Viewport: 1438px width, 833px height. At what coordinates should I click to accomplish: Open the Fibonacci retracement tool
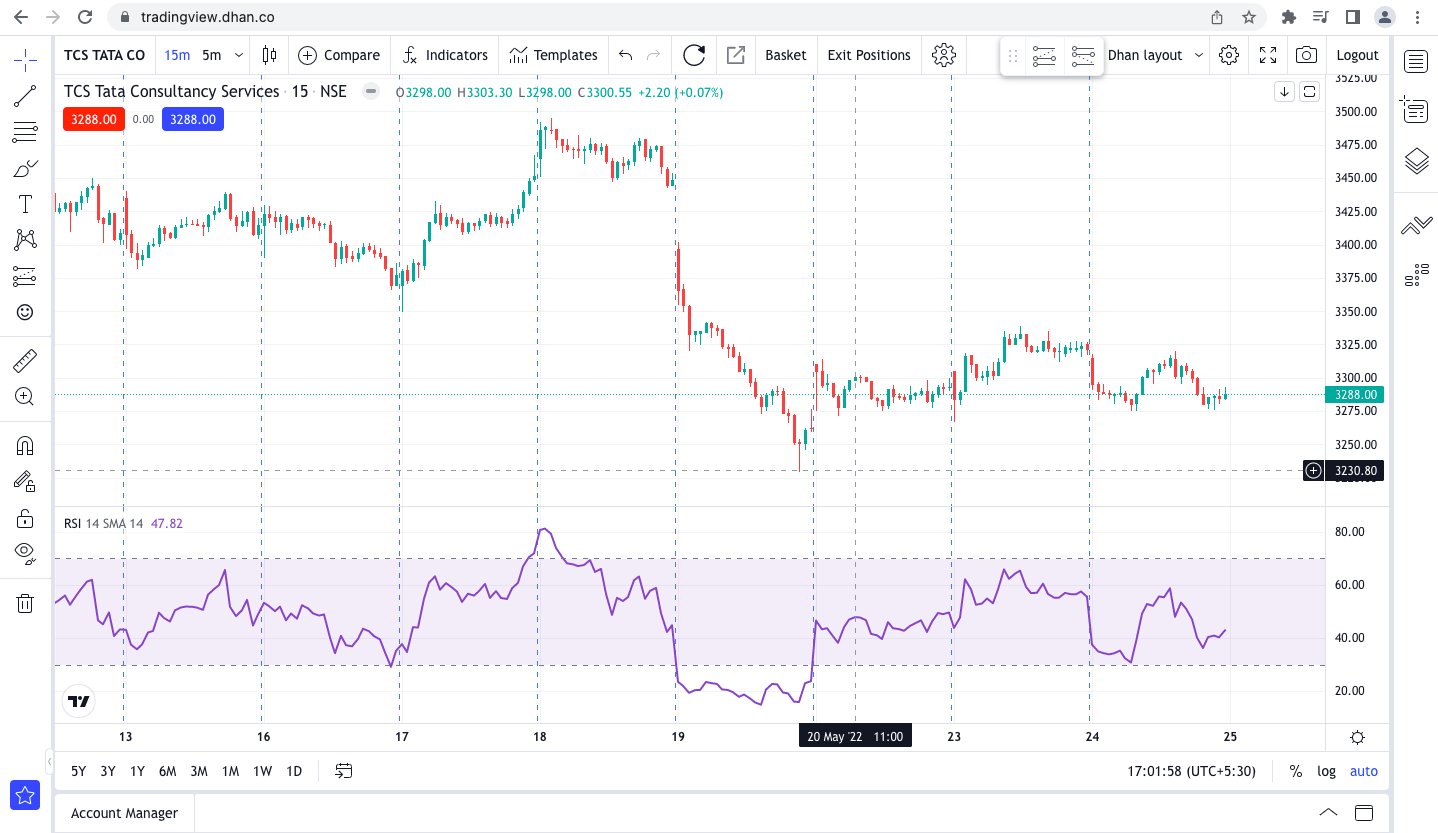click(25, 132)
